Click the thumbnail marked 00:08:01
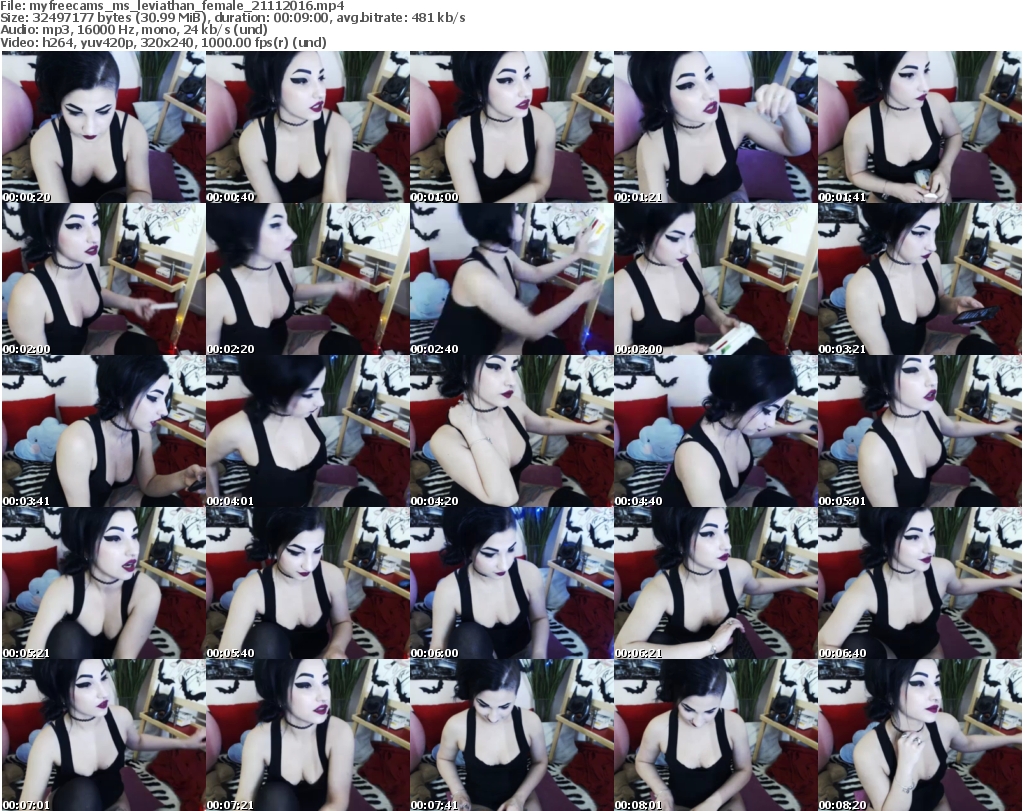1024x811 pixels. (715, 735)
